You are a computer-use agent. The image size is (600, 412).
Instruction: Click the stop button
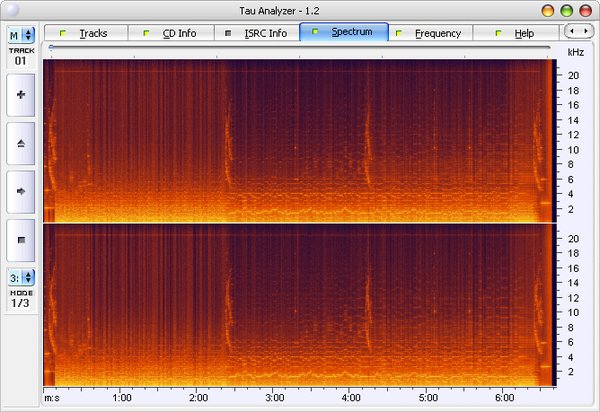pos(21,240)
